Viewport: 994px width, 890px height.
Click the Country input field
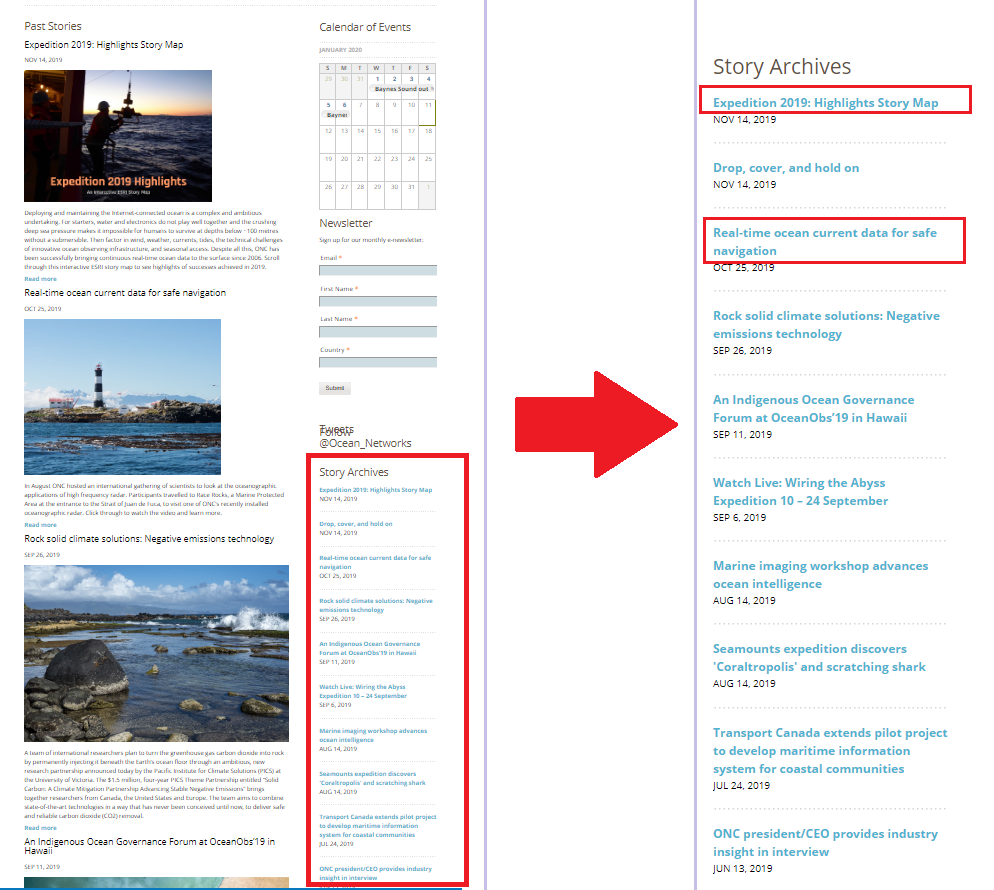click(x=378, y=363)
